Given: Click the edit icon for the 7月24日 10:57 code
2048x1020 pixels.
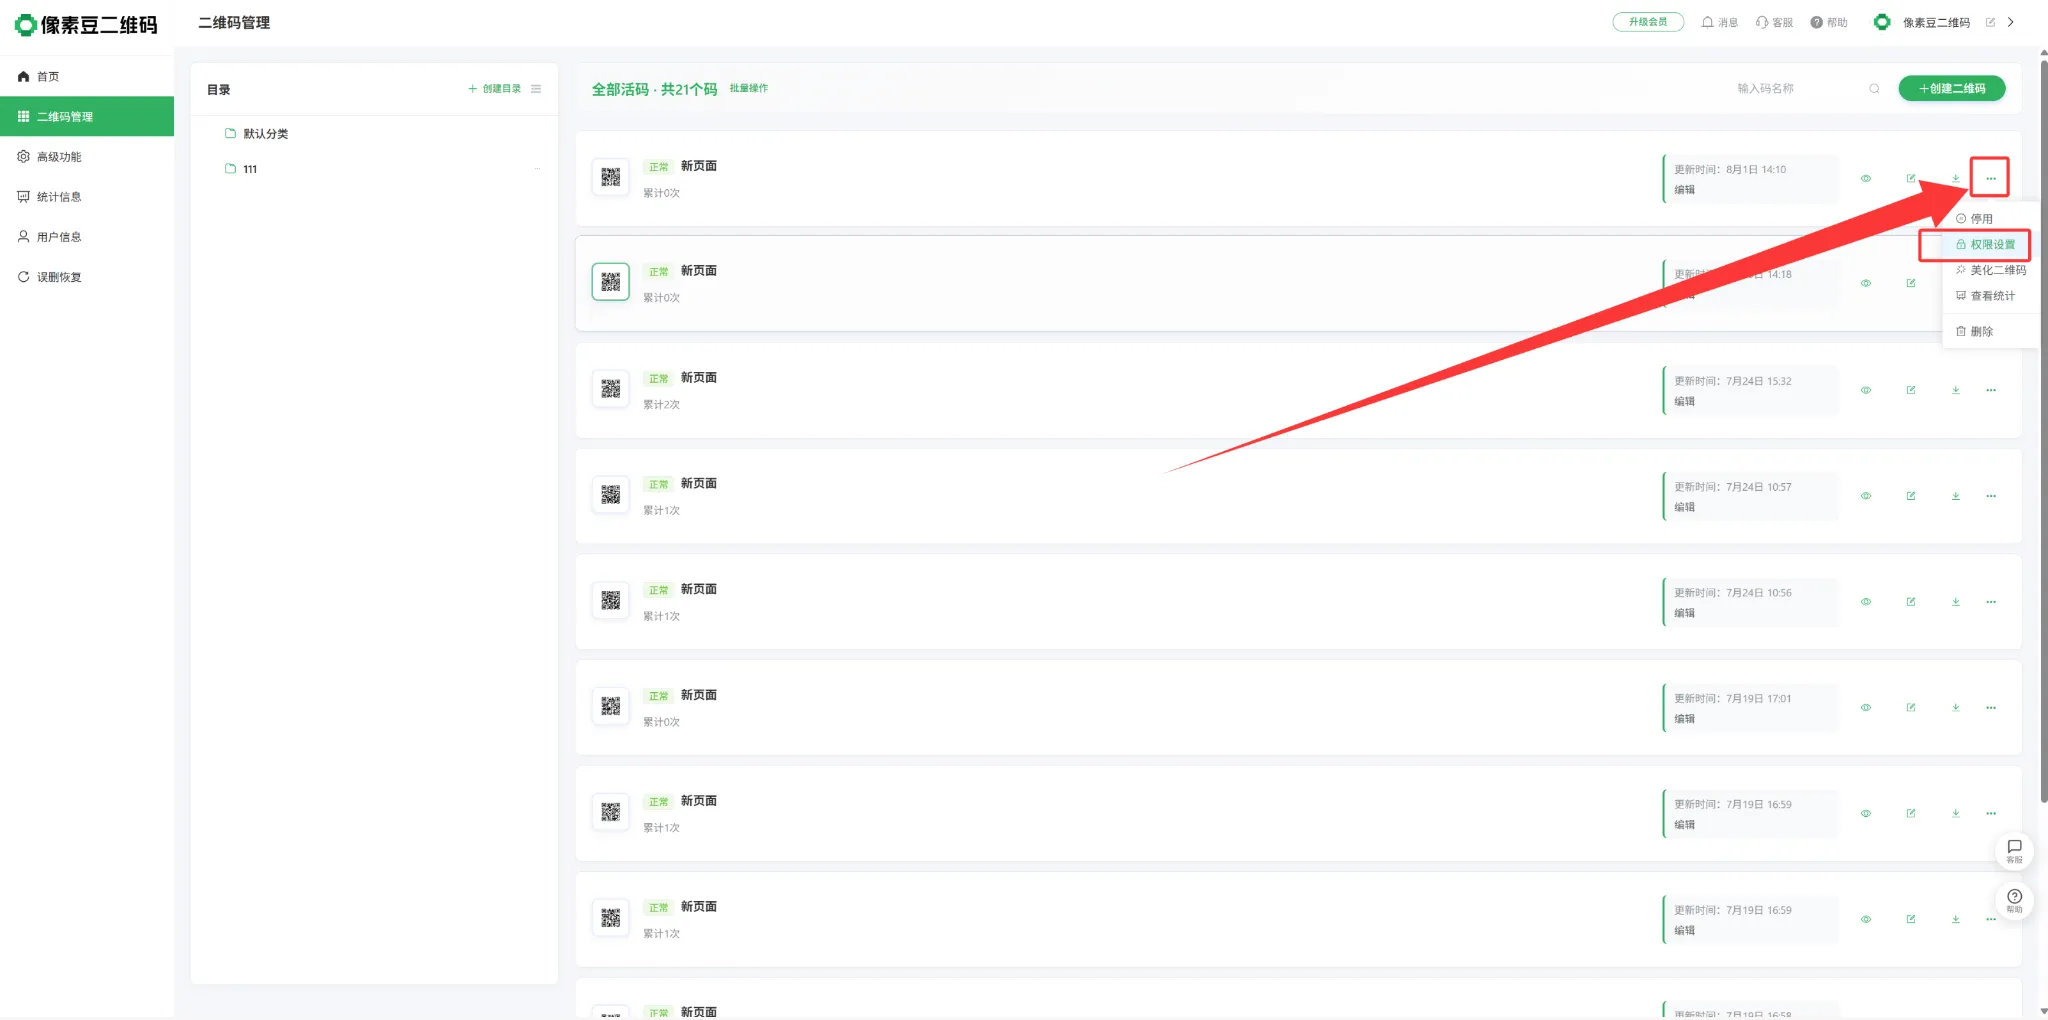Looking at the screenshot, I should click(x=1911, y=497).
